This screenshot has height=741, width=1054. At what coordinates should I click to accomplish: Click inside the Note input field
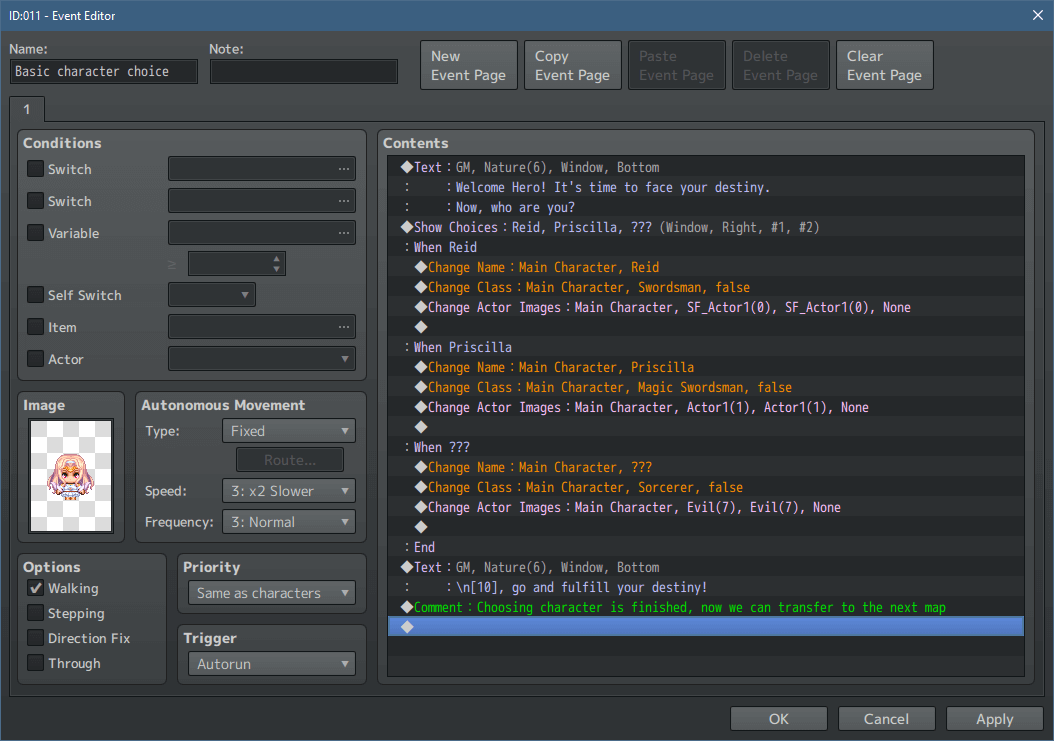304,71
